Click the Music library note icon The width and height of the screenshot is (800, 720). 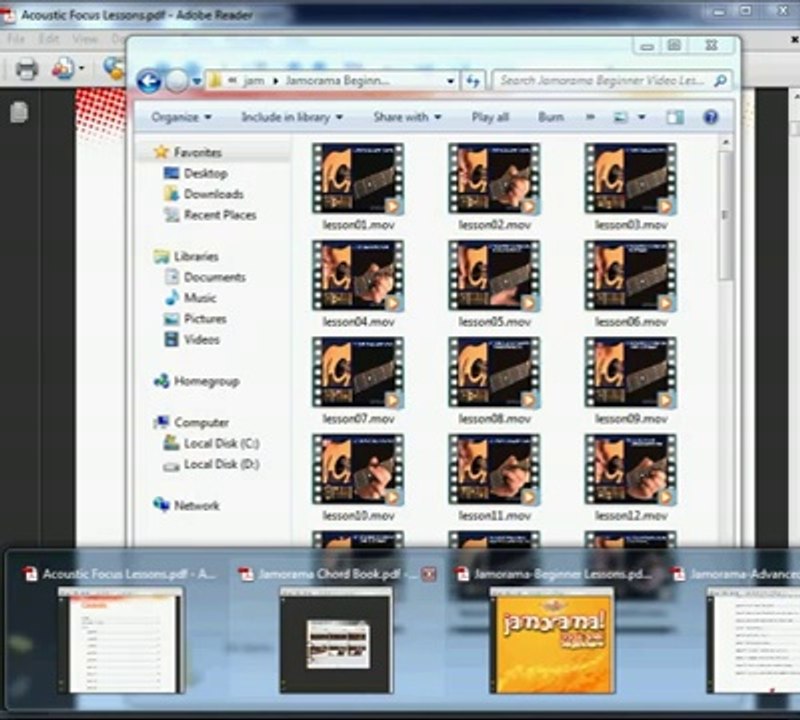click(172, 297)
